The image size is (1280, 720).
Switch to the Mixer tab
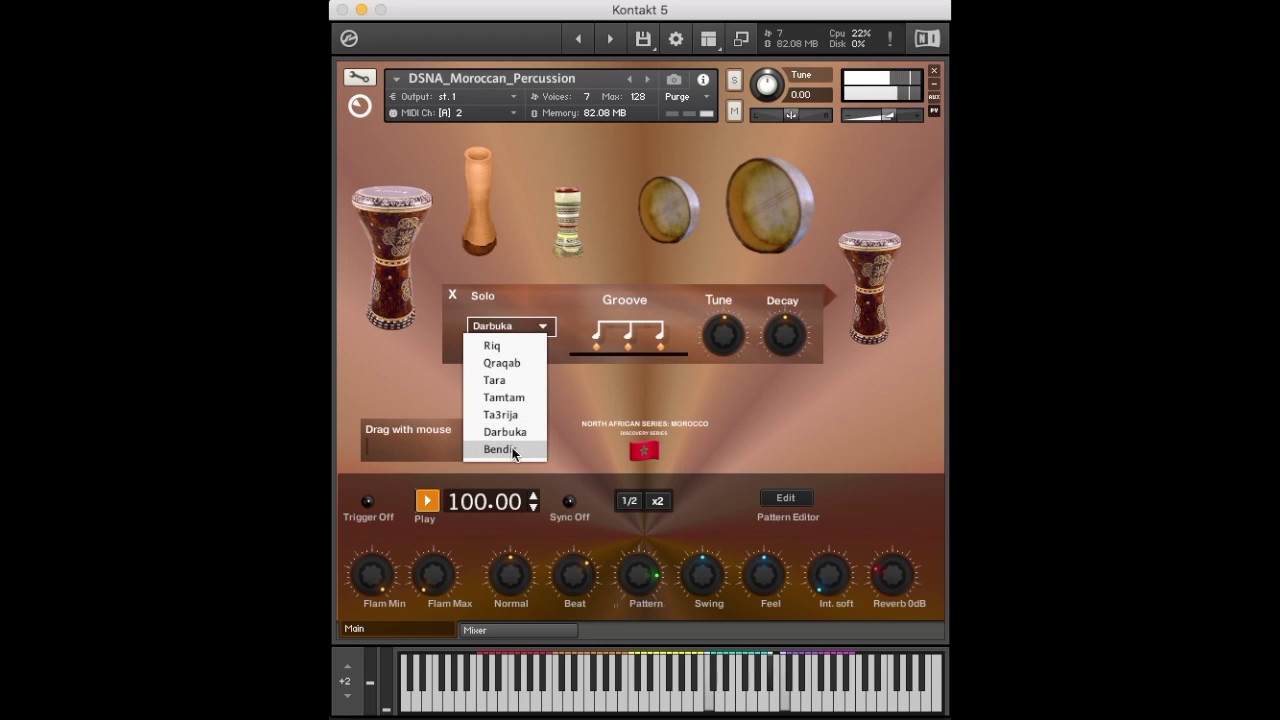pos(518,630)
